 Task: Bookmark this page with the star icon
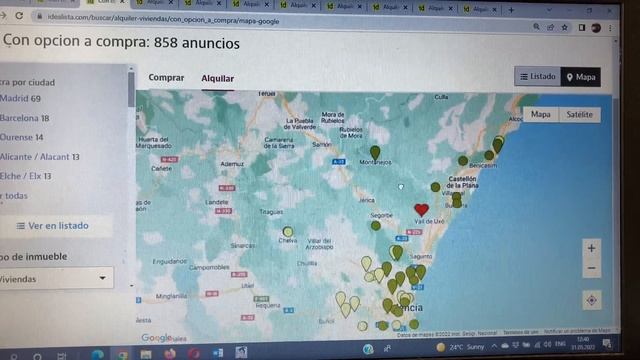click(x=565, y=27)
